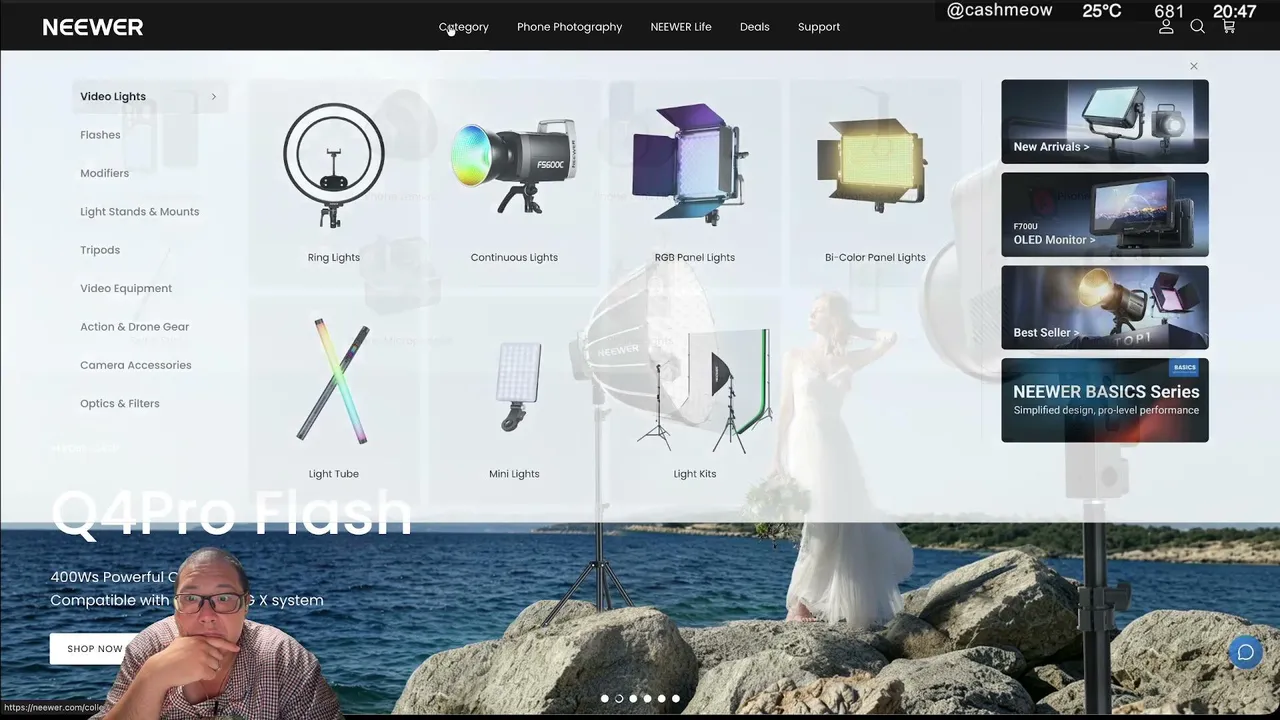Open the Phone Photography menu
This screenshot has width=1280, height=720.
[x=569, y=27]
